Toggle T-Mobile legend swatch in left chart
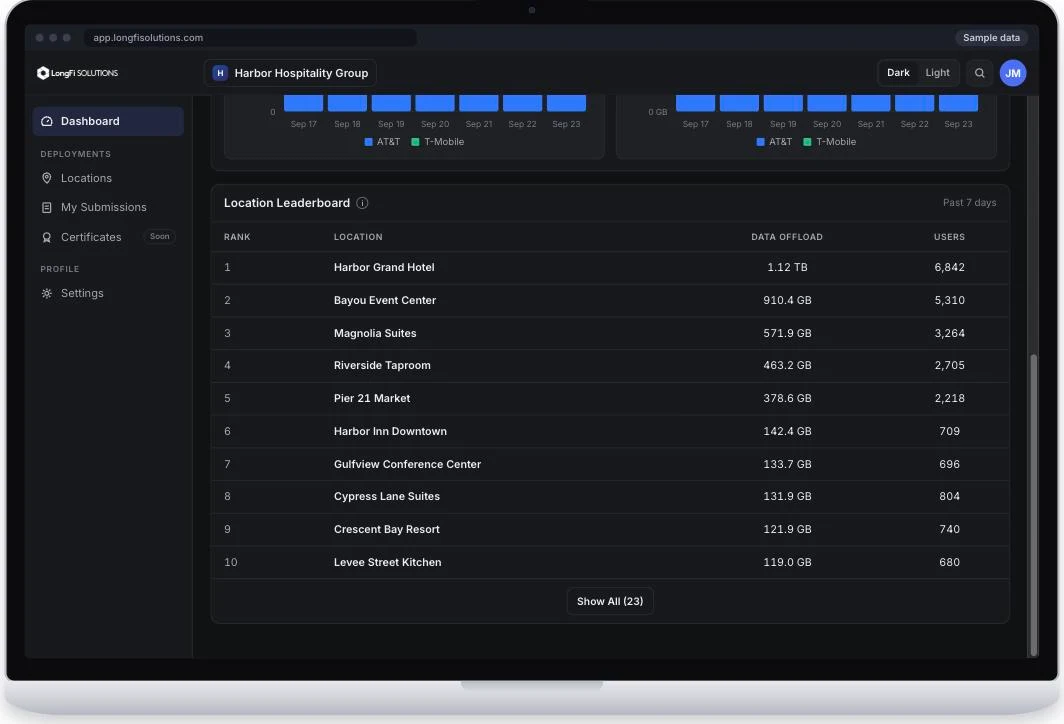Viewport: 1064px width, 724px height. tap(415, 142)
